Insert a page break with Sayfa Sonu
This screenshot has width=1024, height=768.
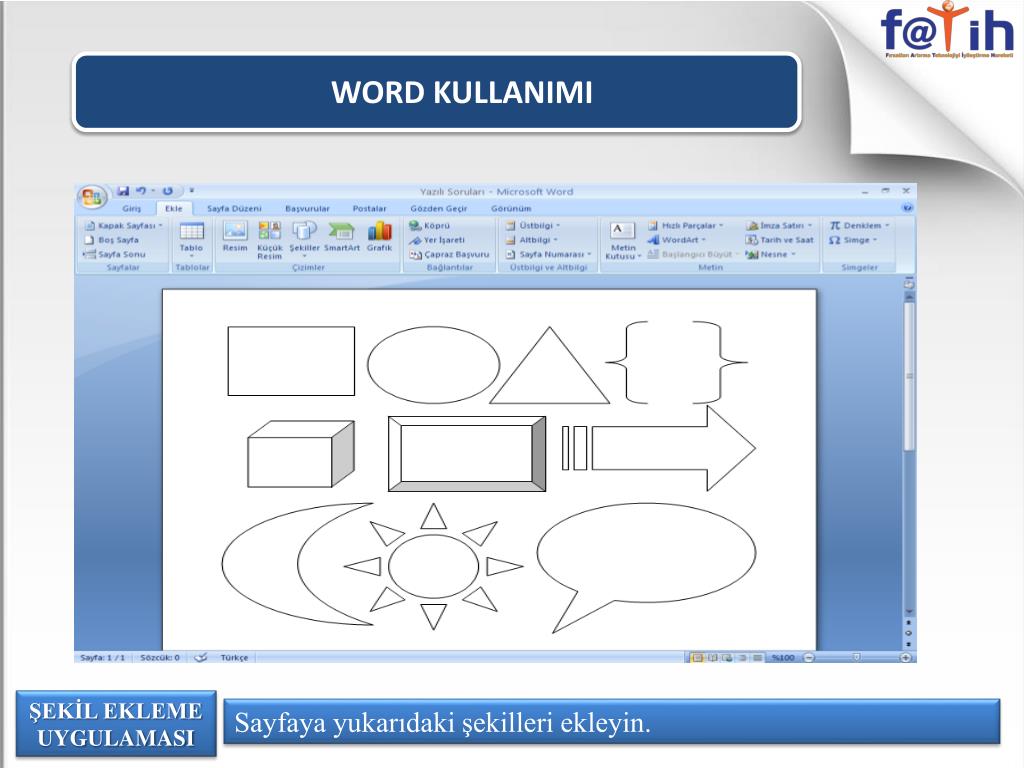coord(115,254)
